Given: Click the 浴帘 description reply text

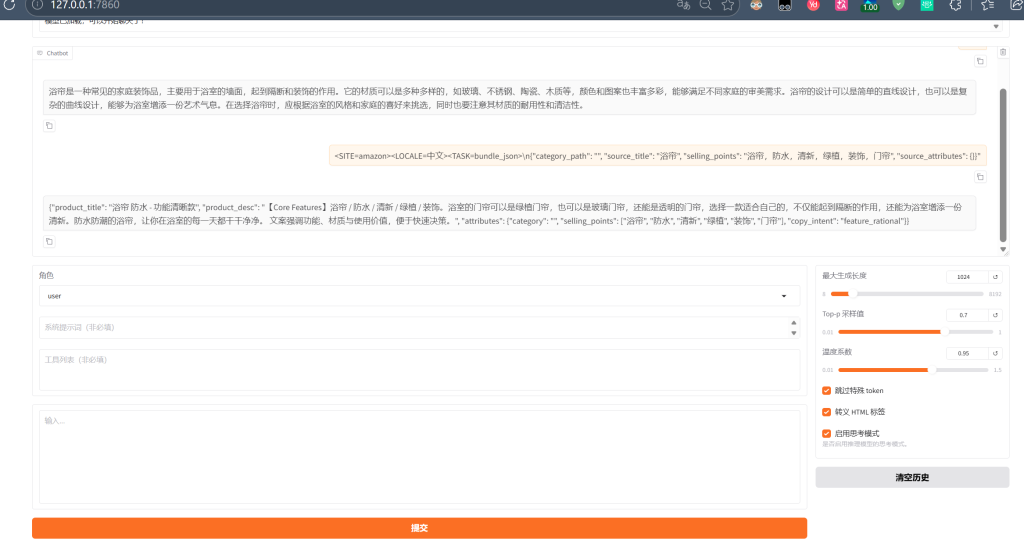Looking at the screenshot, I should point(509,98).
